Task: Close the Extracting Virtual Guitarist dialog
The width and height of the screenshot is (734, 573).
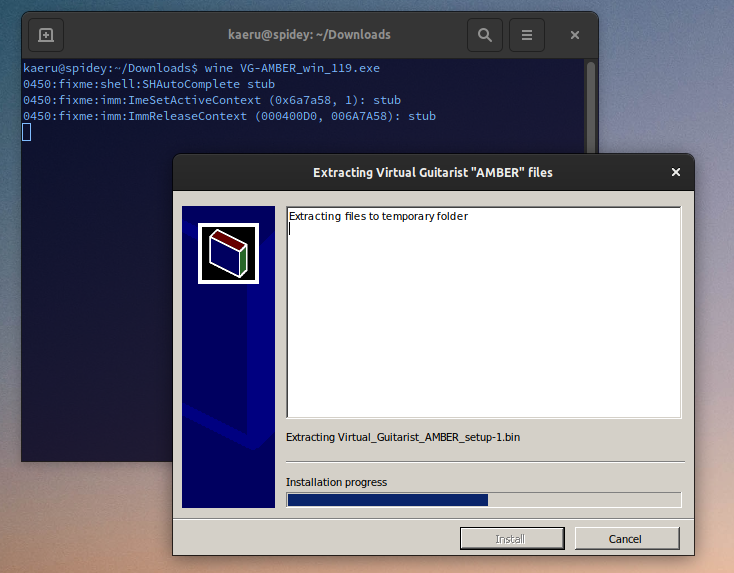Action: [x=675, y=172]
